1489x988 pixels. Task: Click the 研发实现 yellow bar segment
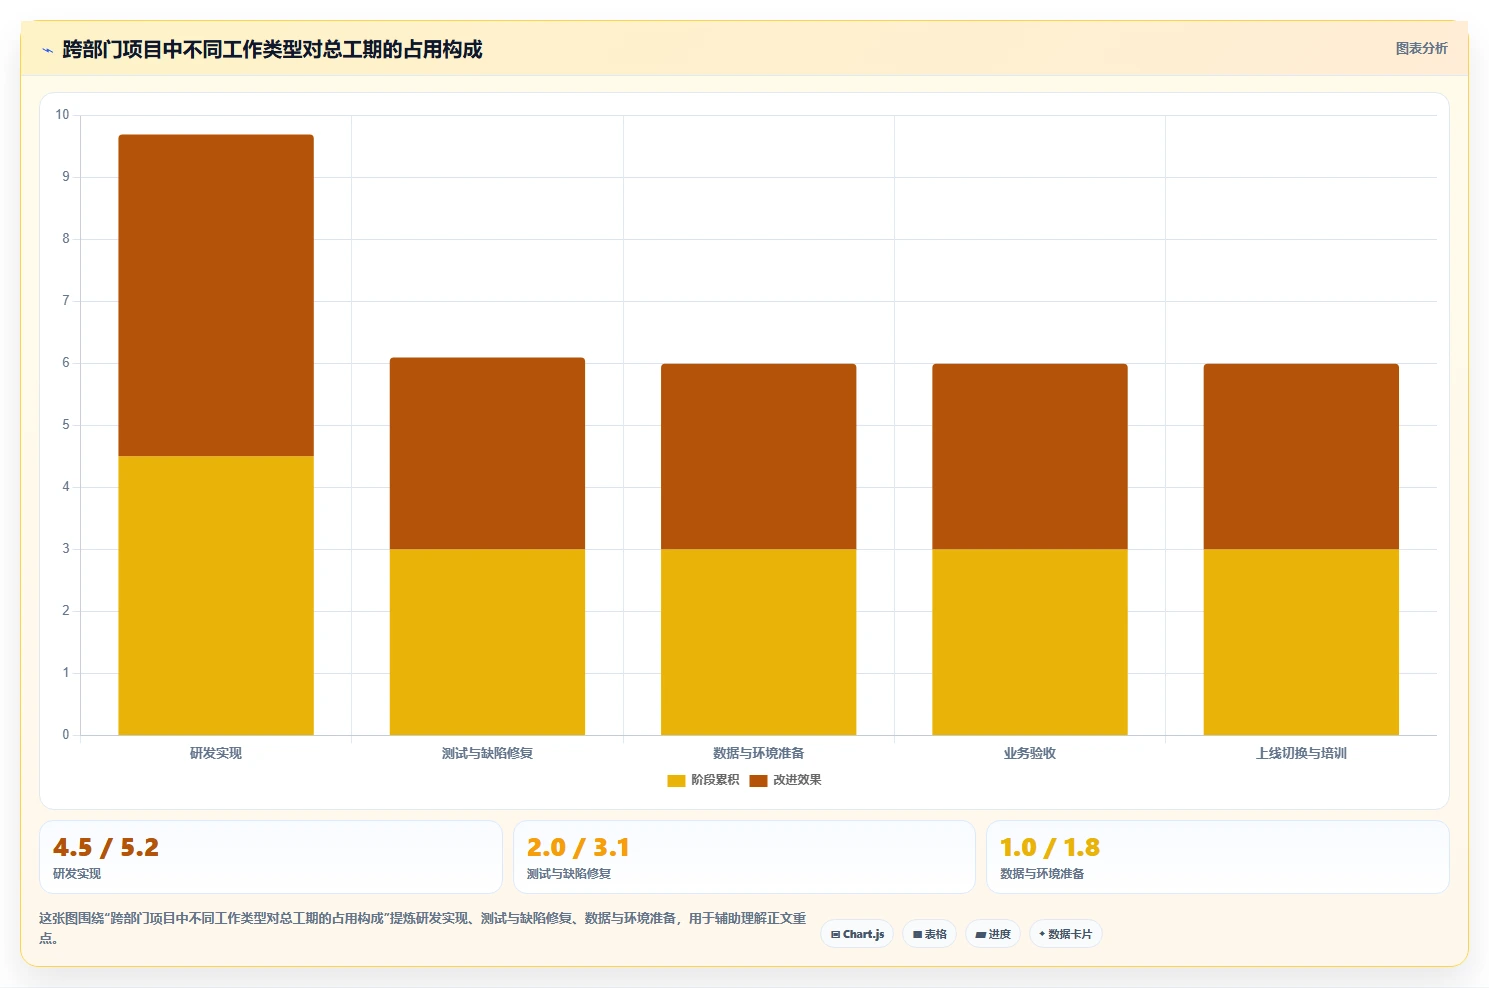coord(216,595)
